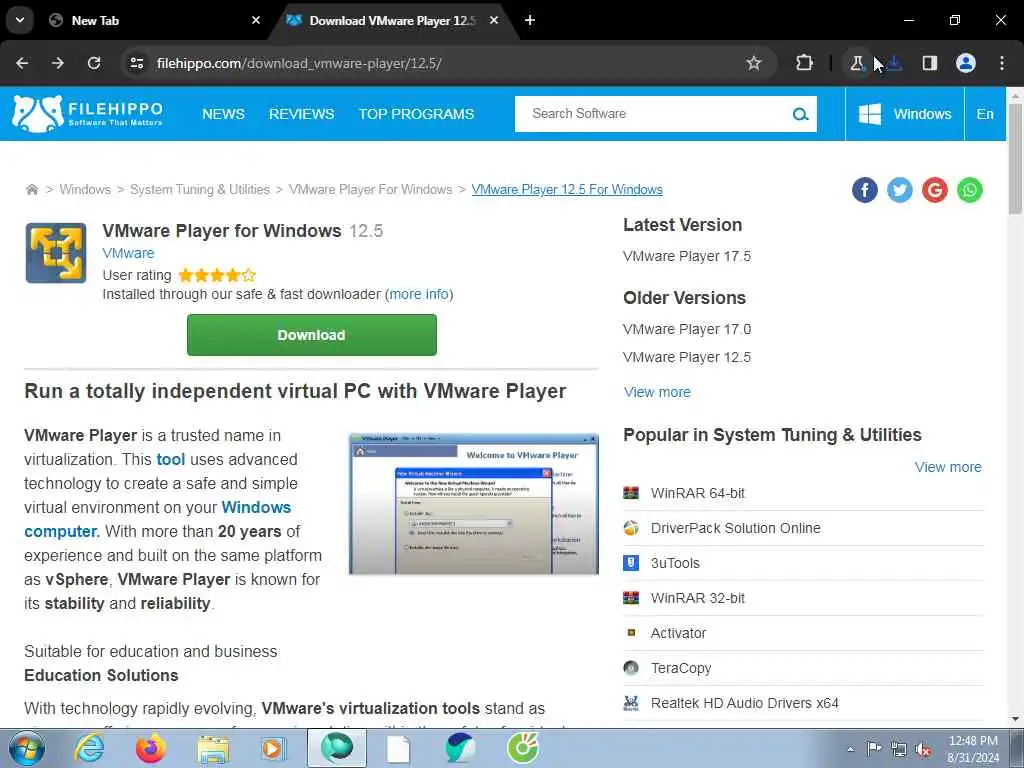This screenshot has height=768, width=1024.
Task: Click View more under Older Versions
Action: [657, 392]
